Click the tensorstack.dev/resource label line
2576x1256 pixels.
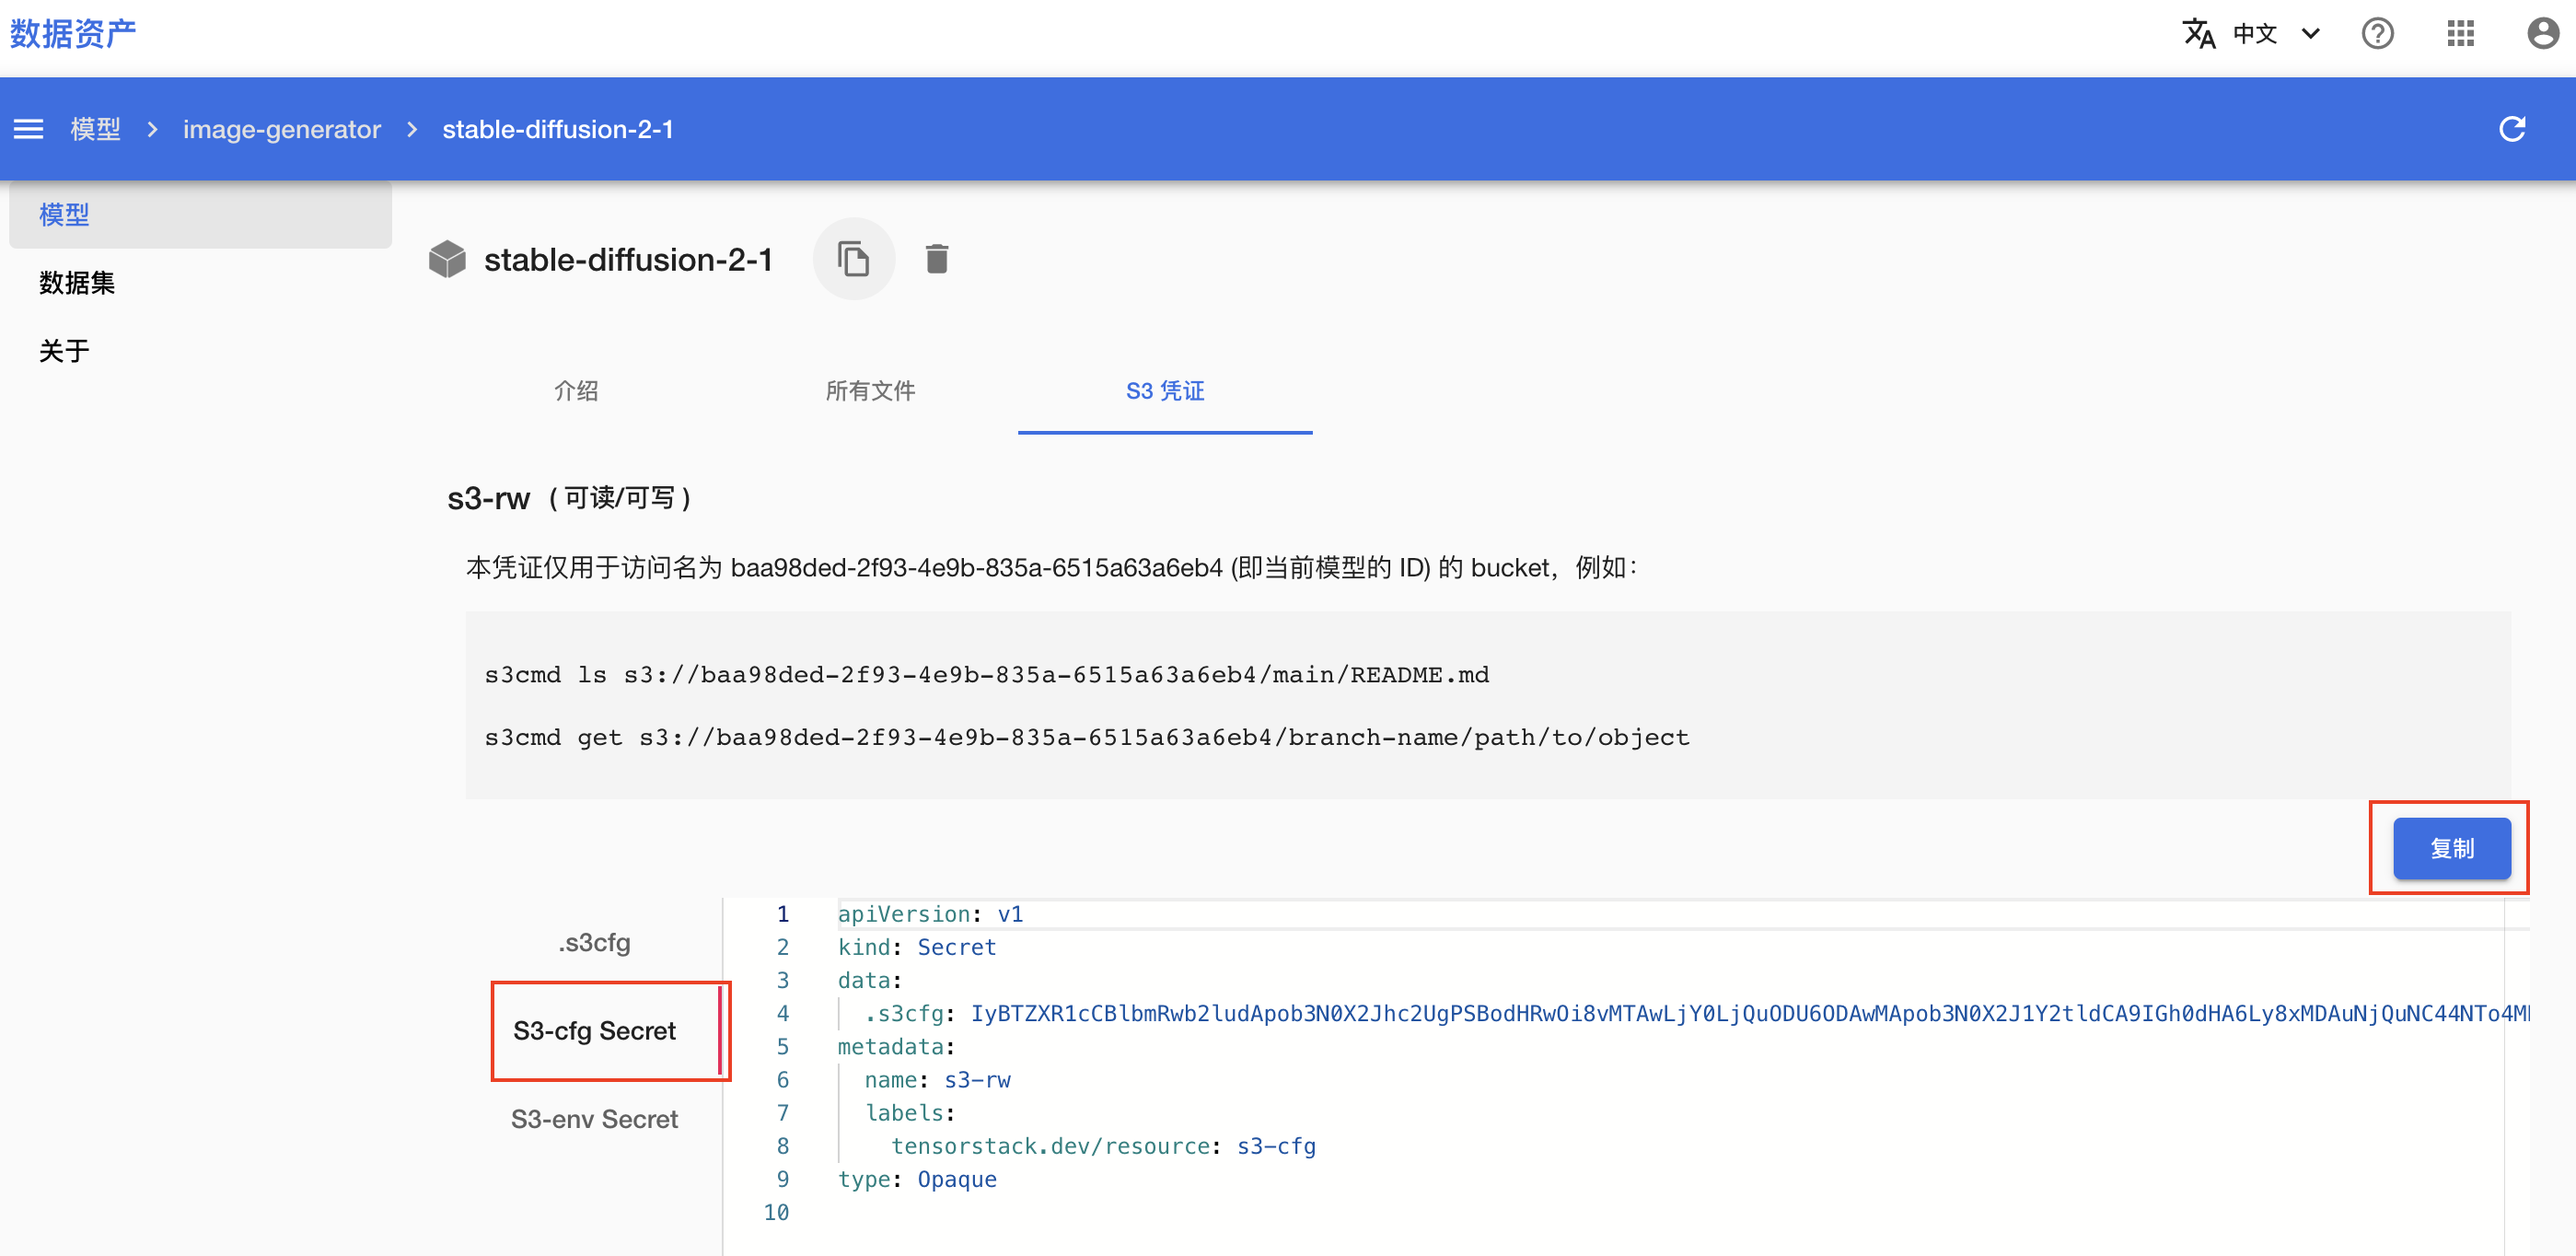pos(1103,1146)
